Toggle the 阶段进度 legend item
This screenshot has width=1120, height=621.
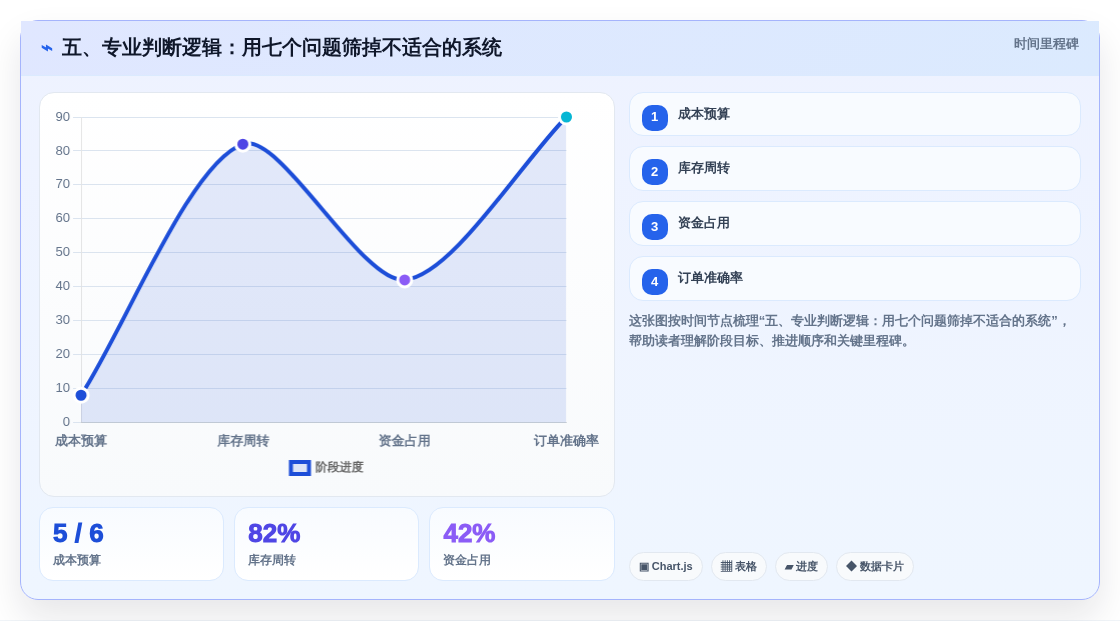click(x=326, y=467)
